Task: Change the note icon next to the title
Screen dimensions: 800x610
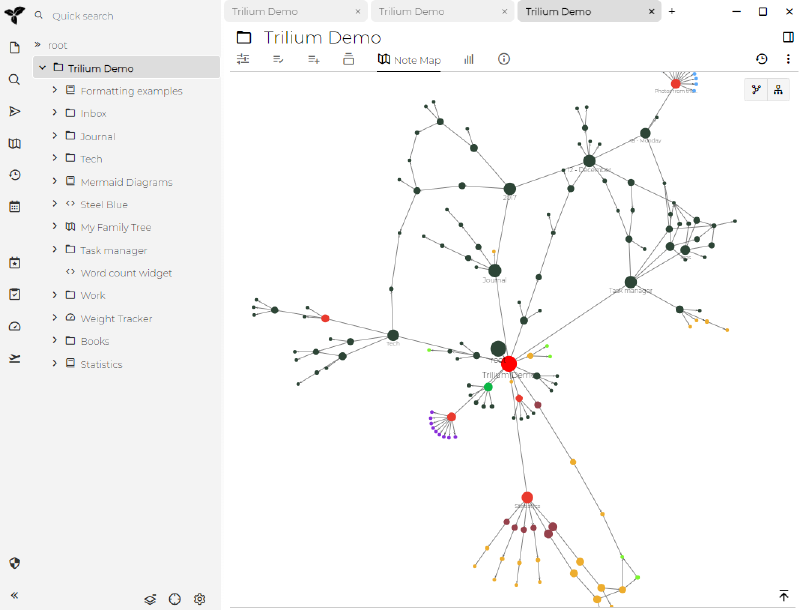Action: (244, 37)
